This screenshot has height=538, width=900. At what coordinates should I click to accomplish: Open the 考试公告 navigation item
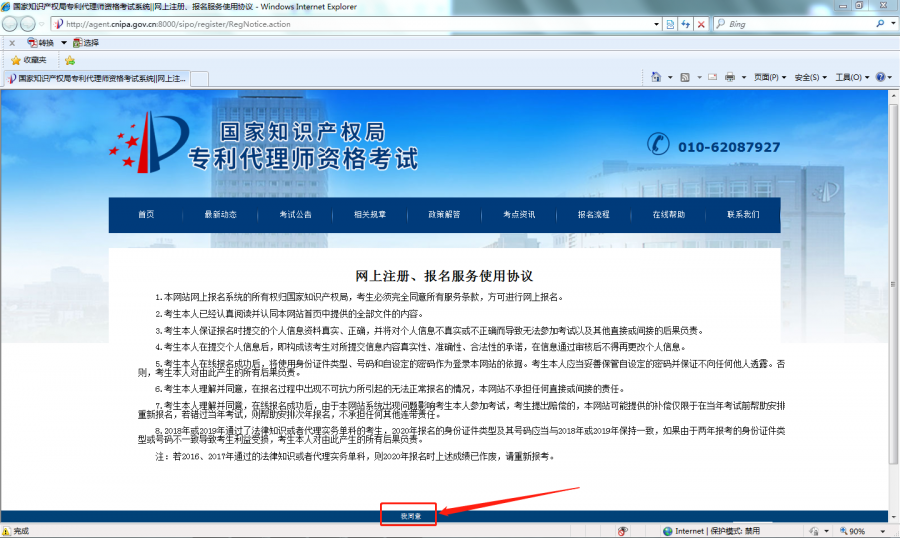pyautogui.click(x=295, y=215)
